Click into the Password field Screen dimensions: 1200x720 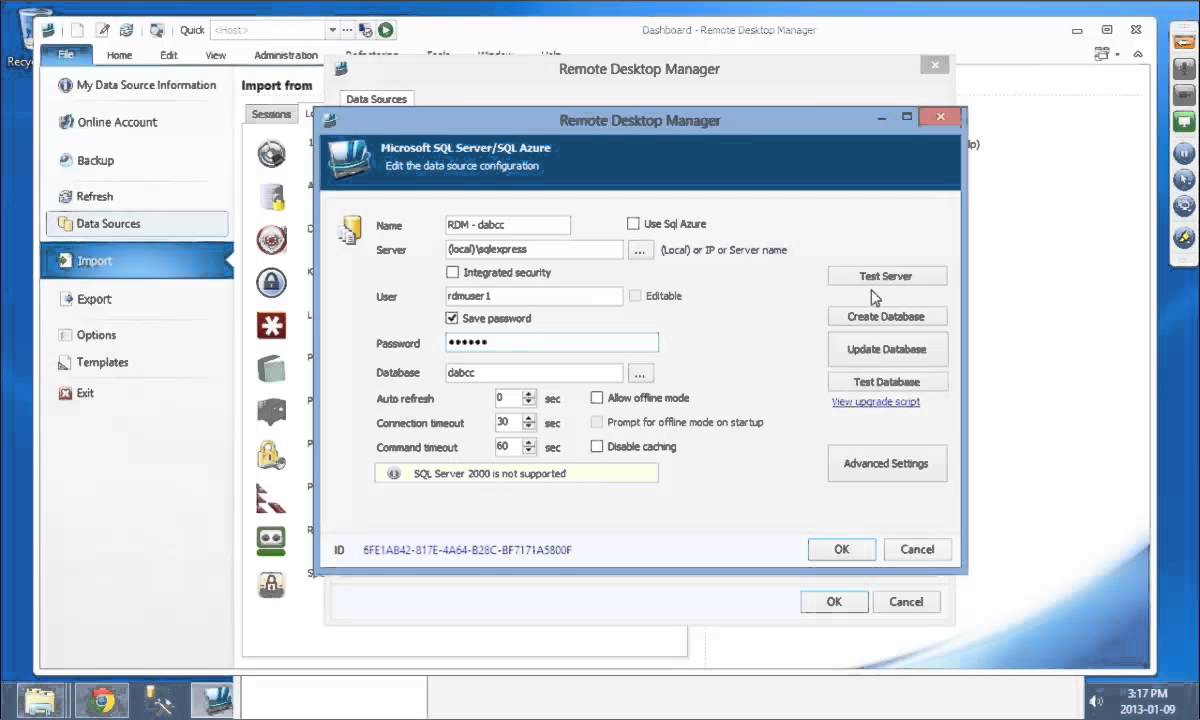coord(552,343)
